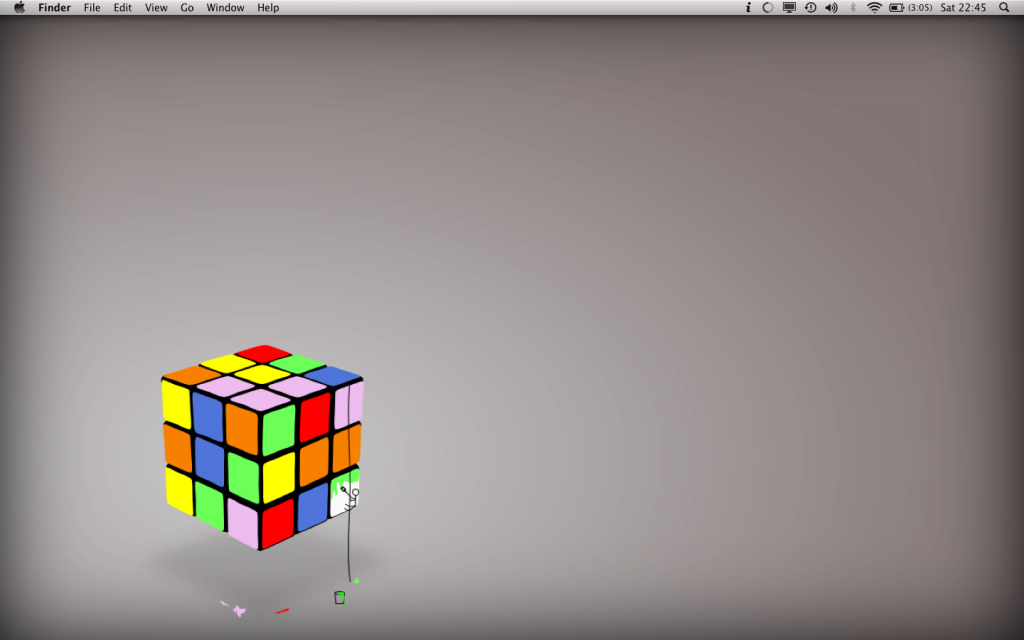Click the italic 'i' menu extra

pyautogui.click(x=748, y=8)
